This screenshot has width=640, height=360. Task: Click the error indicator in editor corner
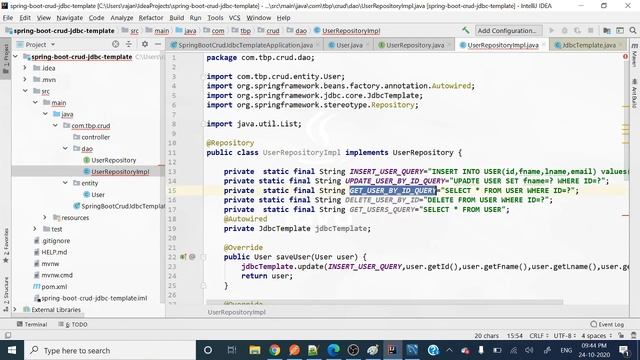pos(625,57)
